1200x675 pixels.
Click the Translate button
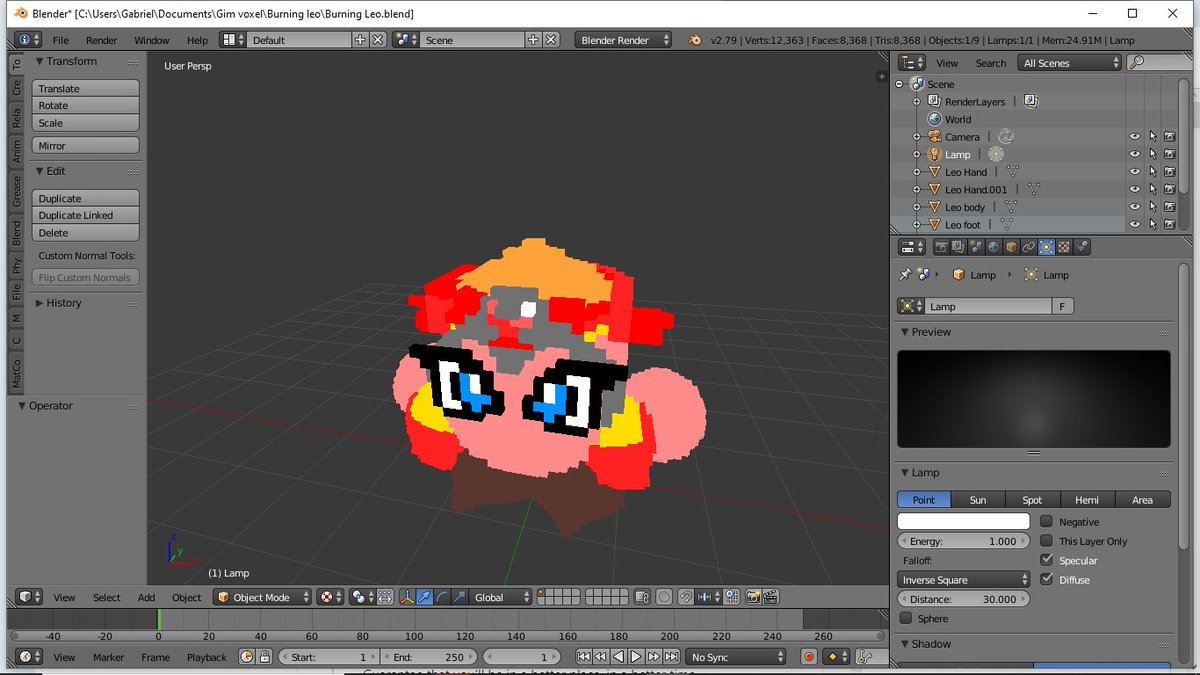[86, 89]
